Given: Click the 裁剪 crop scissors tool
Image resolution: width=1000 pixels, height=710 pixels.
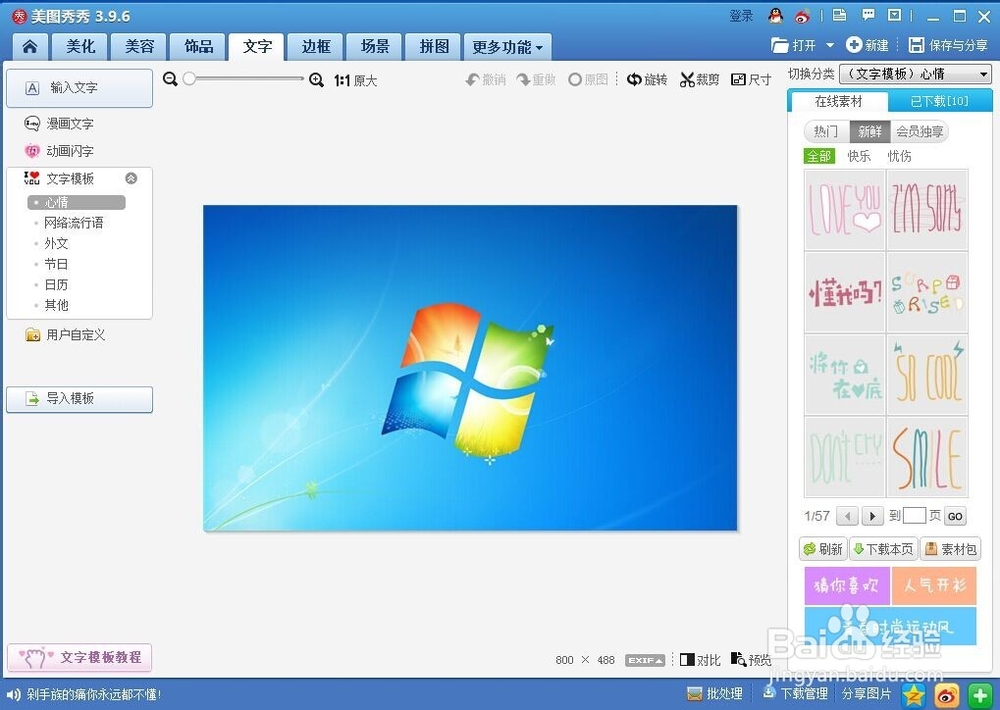Looking at the screenshot, I should [x=687, y=80].
